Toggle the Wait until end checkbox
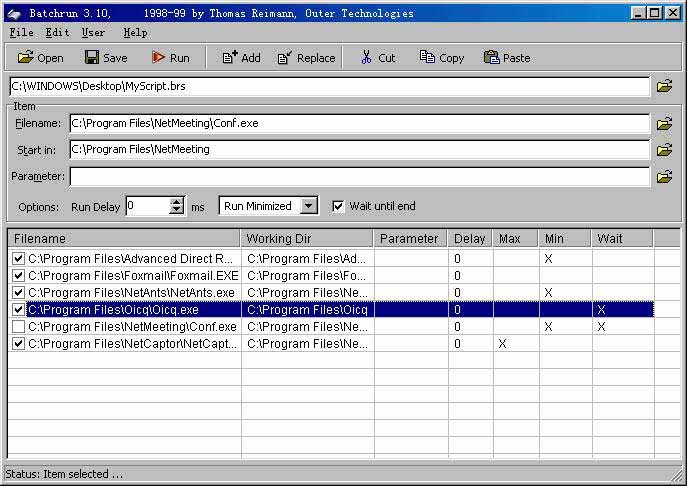 [338, 206]
